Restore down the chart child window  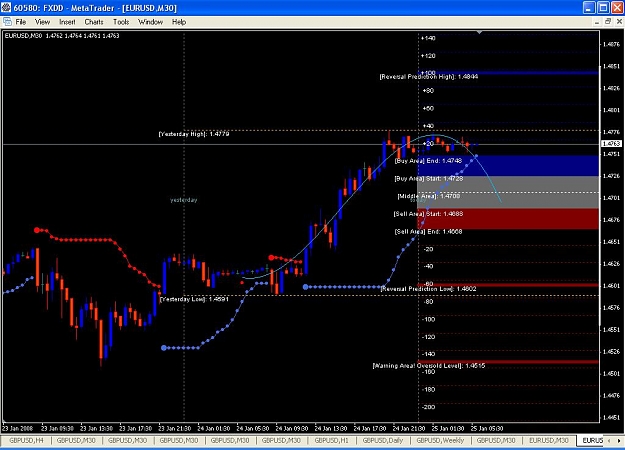(x=608, y=22)
